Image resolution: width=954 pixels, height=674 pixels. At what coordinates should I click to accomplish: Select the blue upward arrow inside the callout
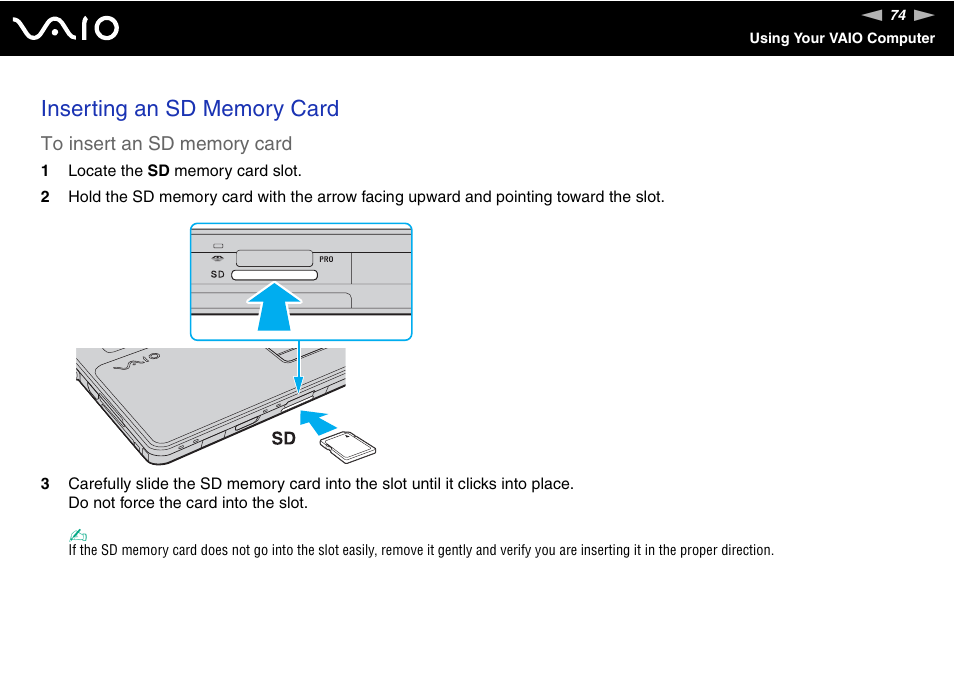point(275,305)
